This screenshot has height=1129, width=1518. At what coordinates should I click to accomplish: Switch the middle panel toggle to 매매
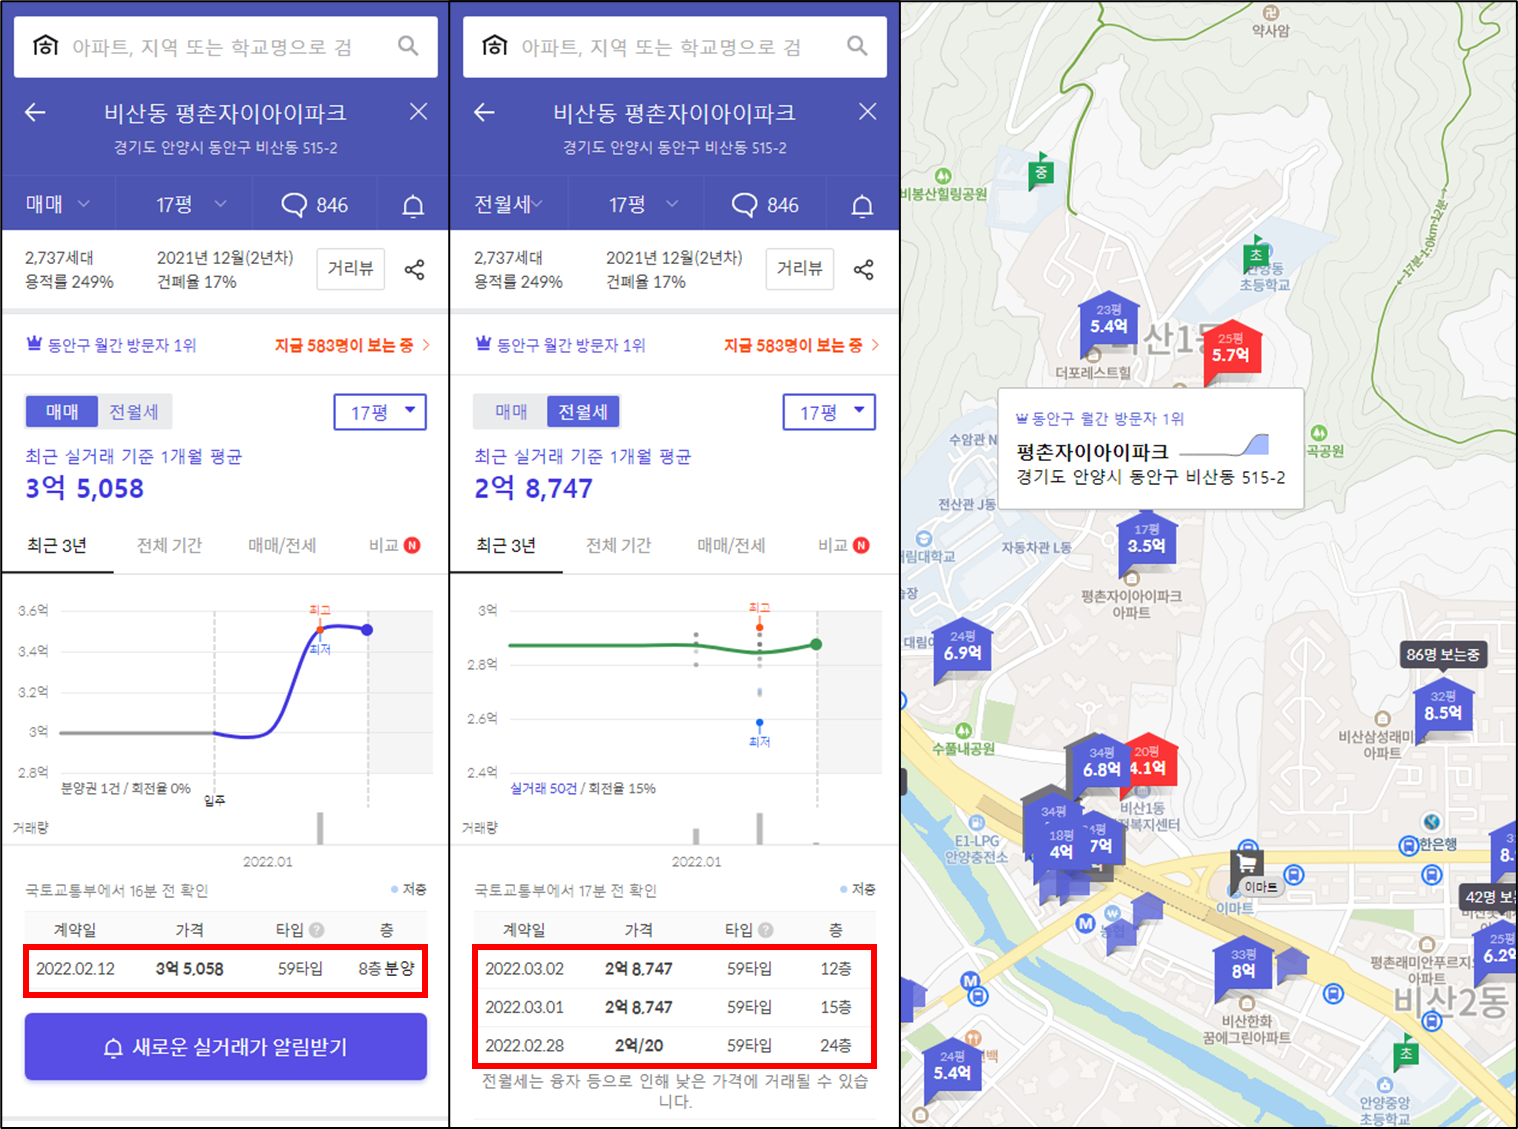coord(511,411)
